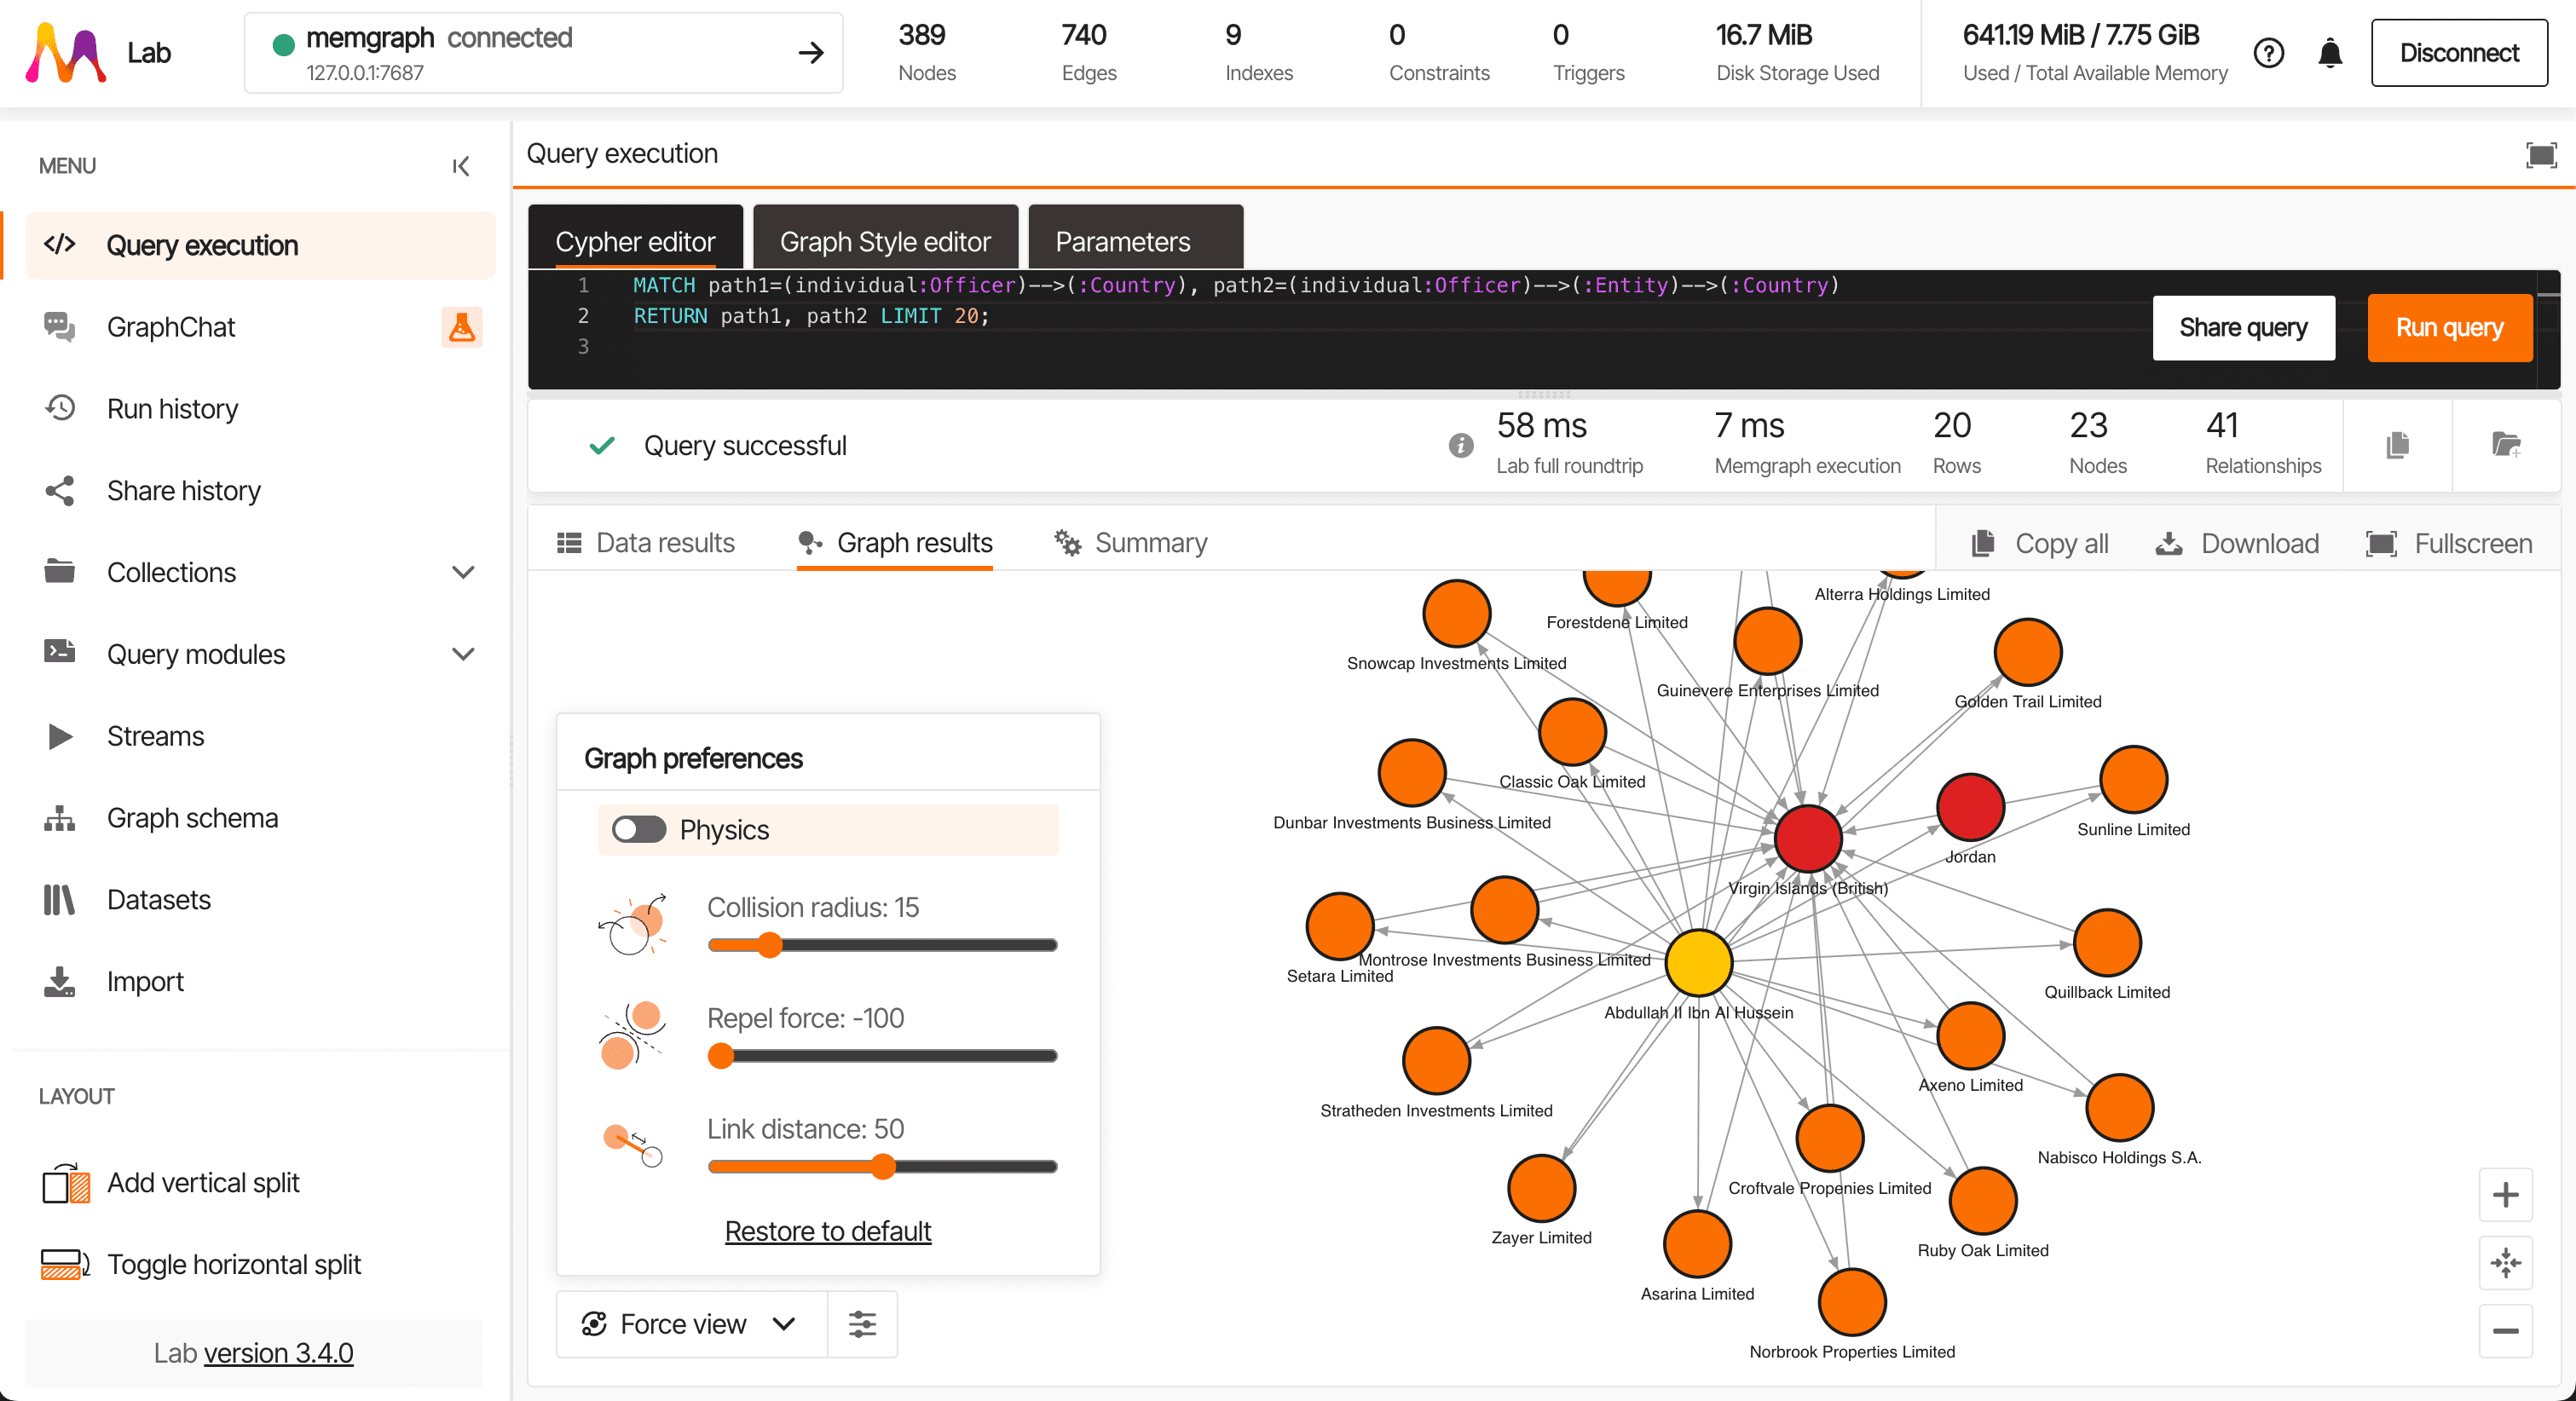
Task: Click the Disconnect button
Action: (x=2459, y=53)
